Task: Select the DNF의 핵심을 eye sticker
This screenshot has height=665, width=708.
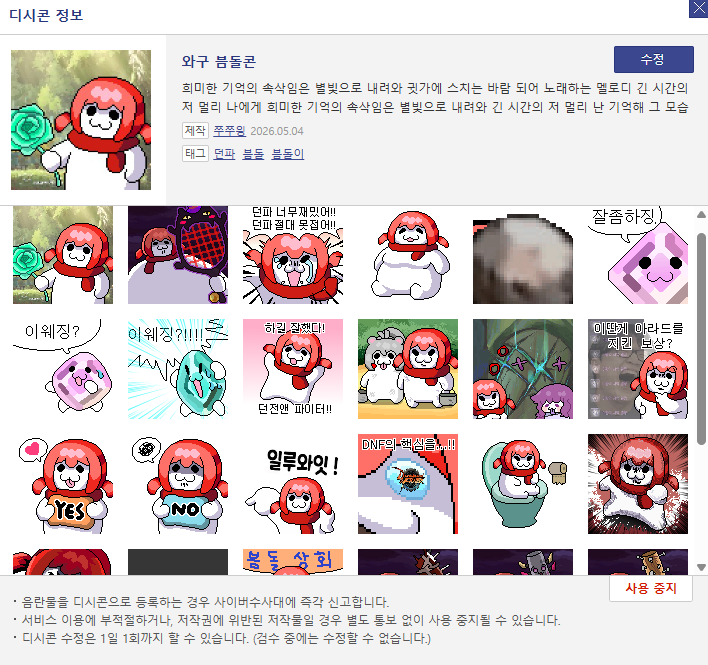Action: click(408, 484)
